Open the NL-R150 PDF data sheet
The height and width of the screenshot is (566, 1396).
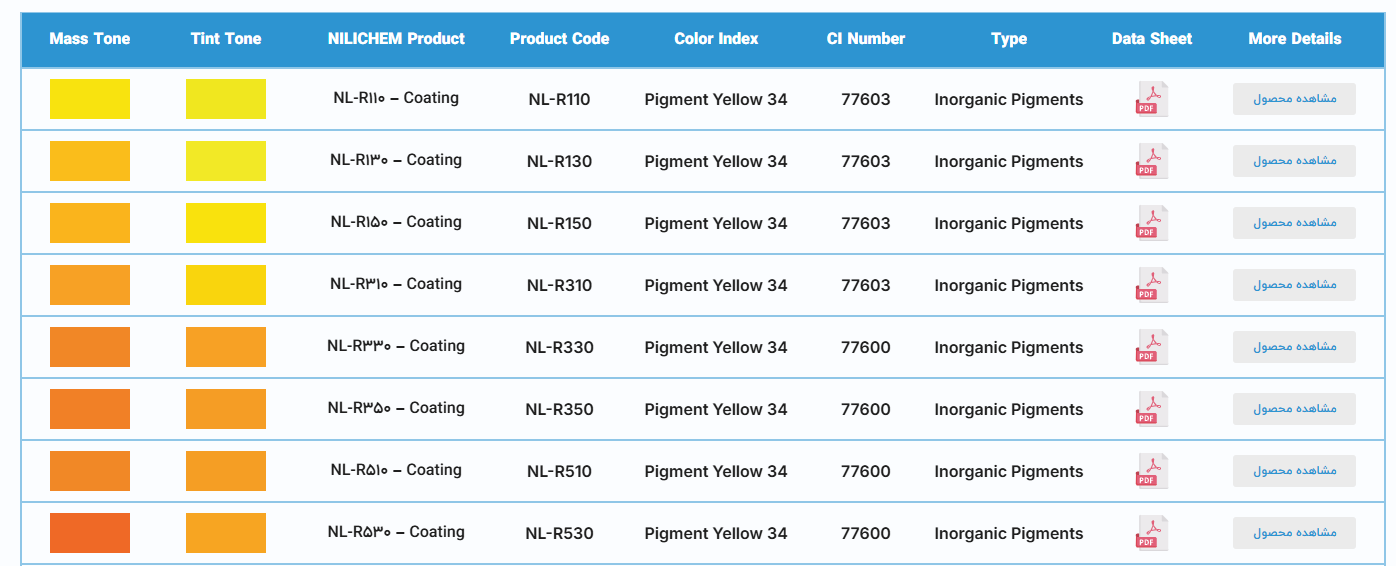[1151, 223]
